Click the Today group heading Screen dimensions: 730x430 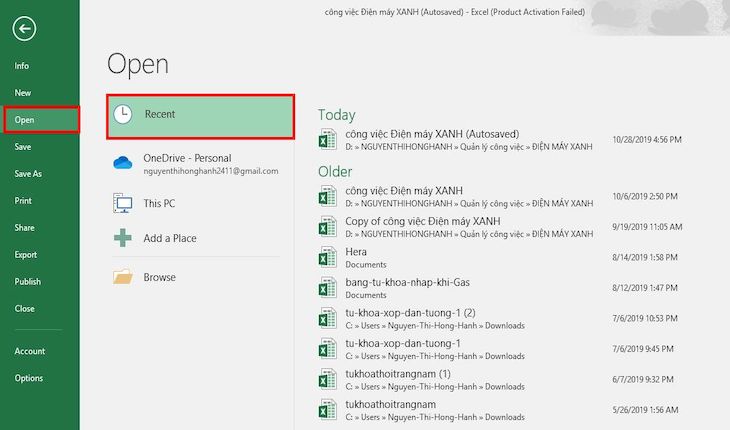[x=337, y=115]
